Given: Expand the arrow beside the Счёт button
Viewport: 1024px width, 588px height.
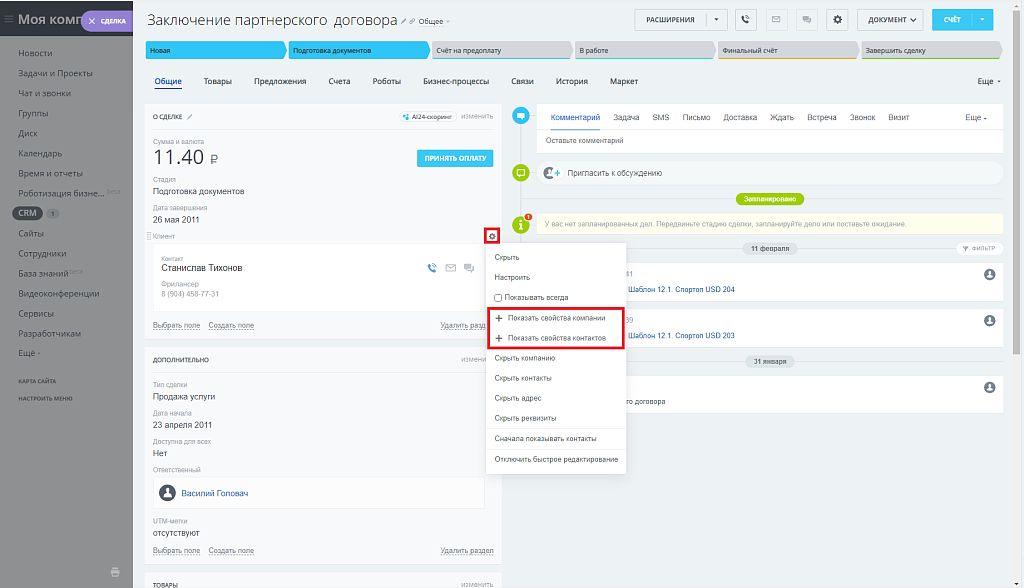Looking at the screenshot, I should (x=983, y=19).
